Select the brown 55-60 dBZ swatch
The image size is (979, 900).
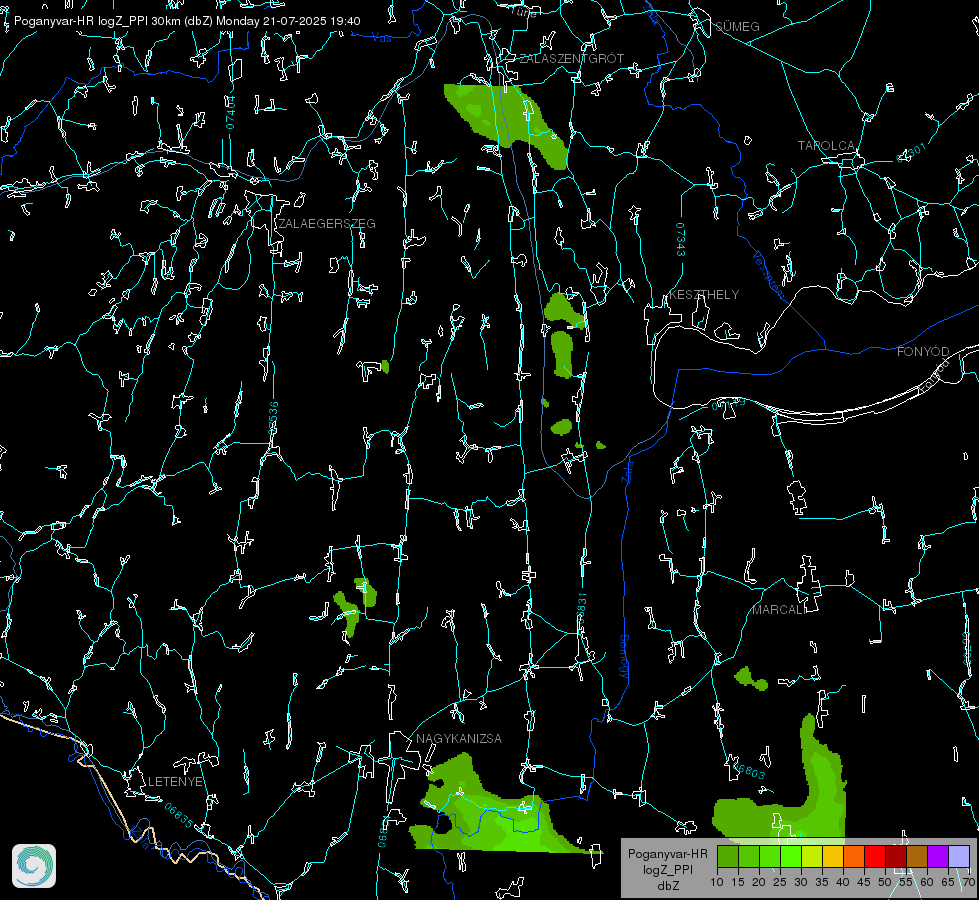[917, 856]
